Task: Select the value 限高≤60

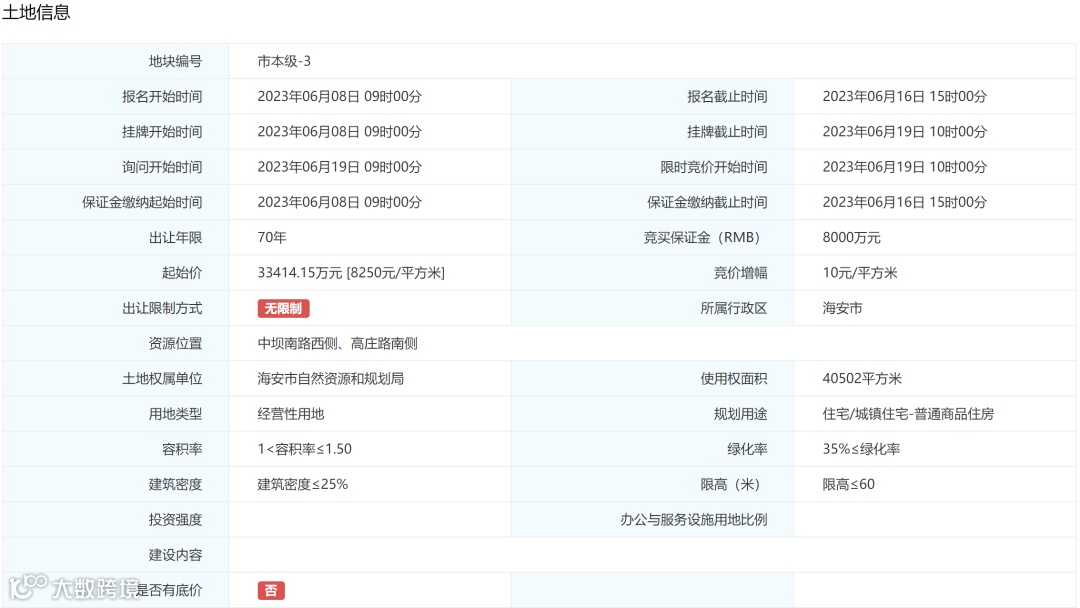Action: (x=849, y=484)
